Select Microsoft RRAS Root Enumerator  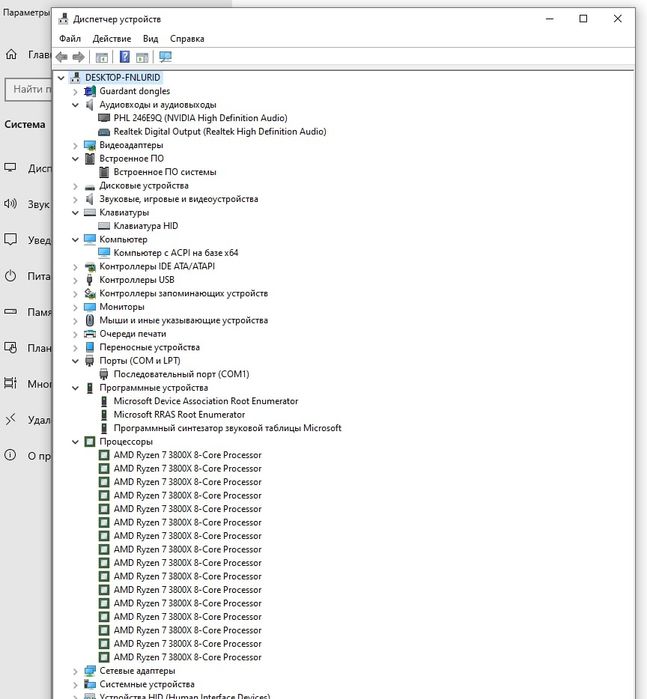pyautogui.click(x=179, y=415)
